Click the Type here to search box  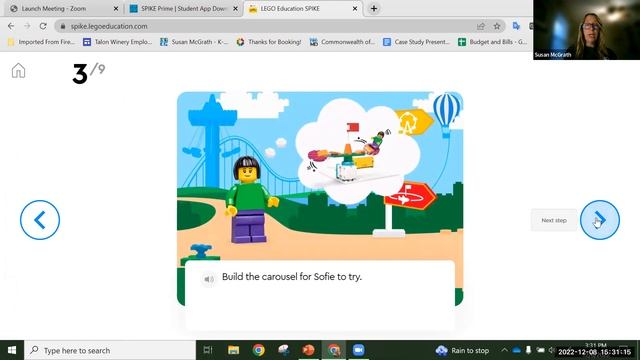tap(110, 350)
